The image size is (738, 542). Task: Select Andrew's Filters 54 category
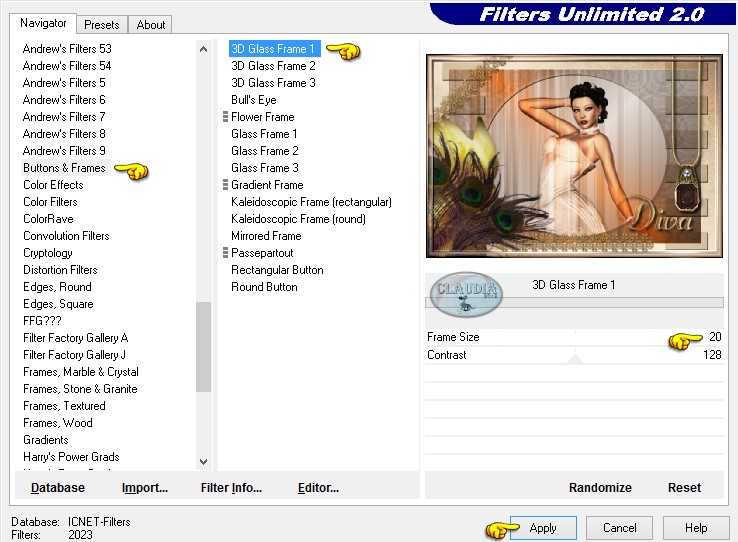[x=67, y=66]
